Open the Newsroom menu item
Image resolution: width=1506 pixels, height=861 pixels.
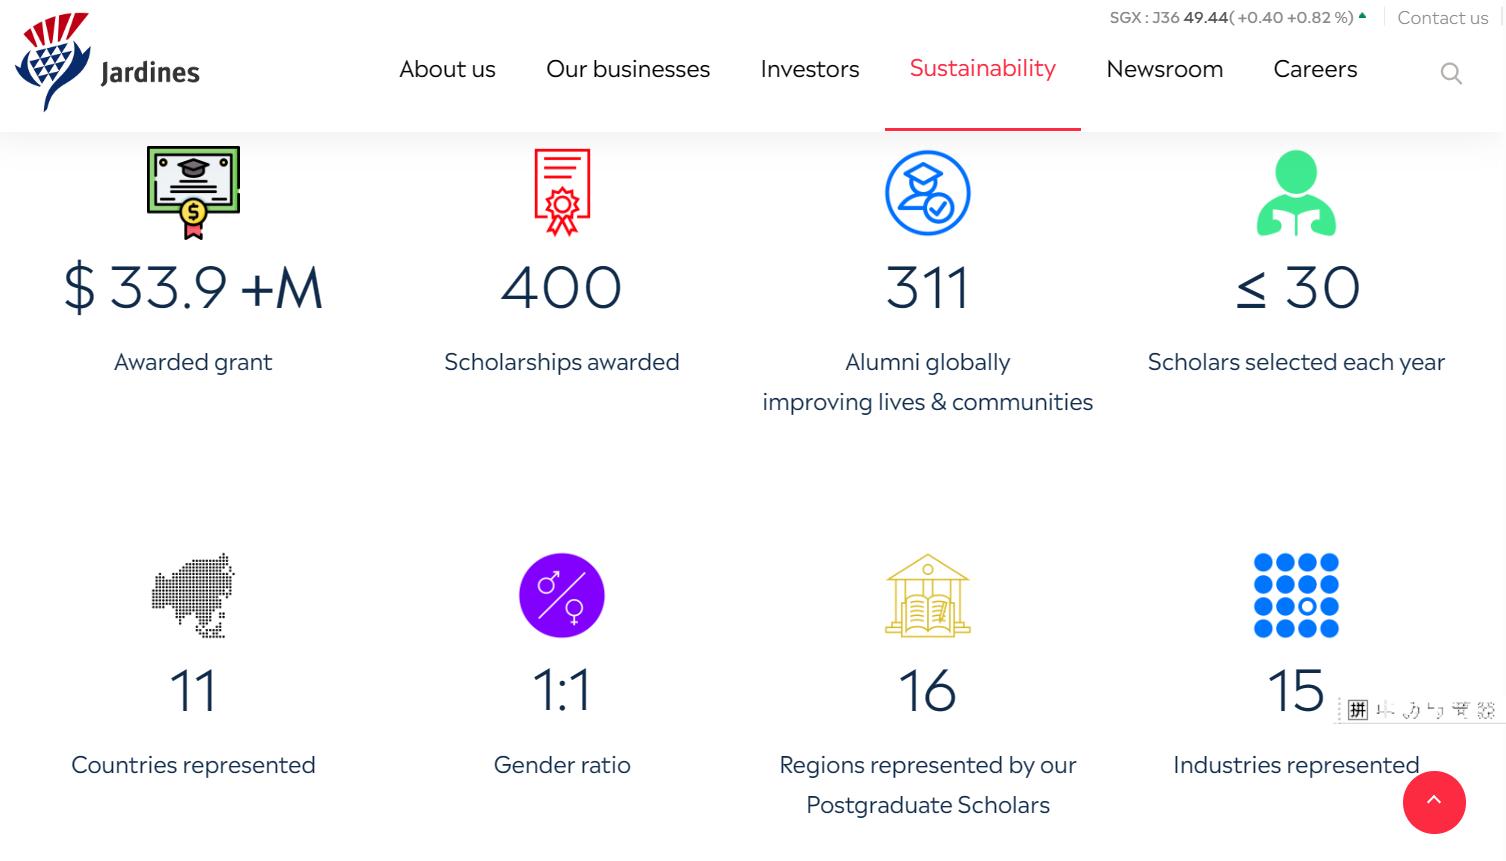click(x=1164, y=69)
